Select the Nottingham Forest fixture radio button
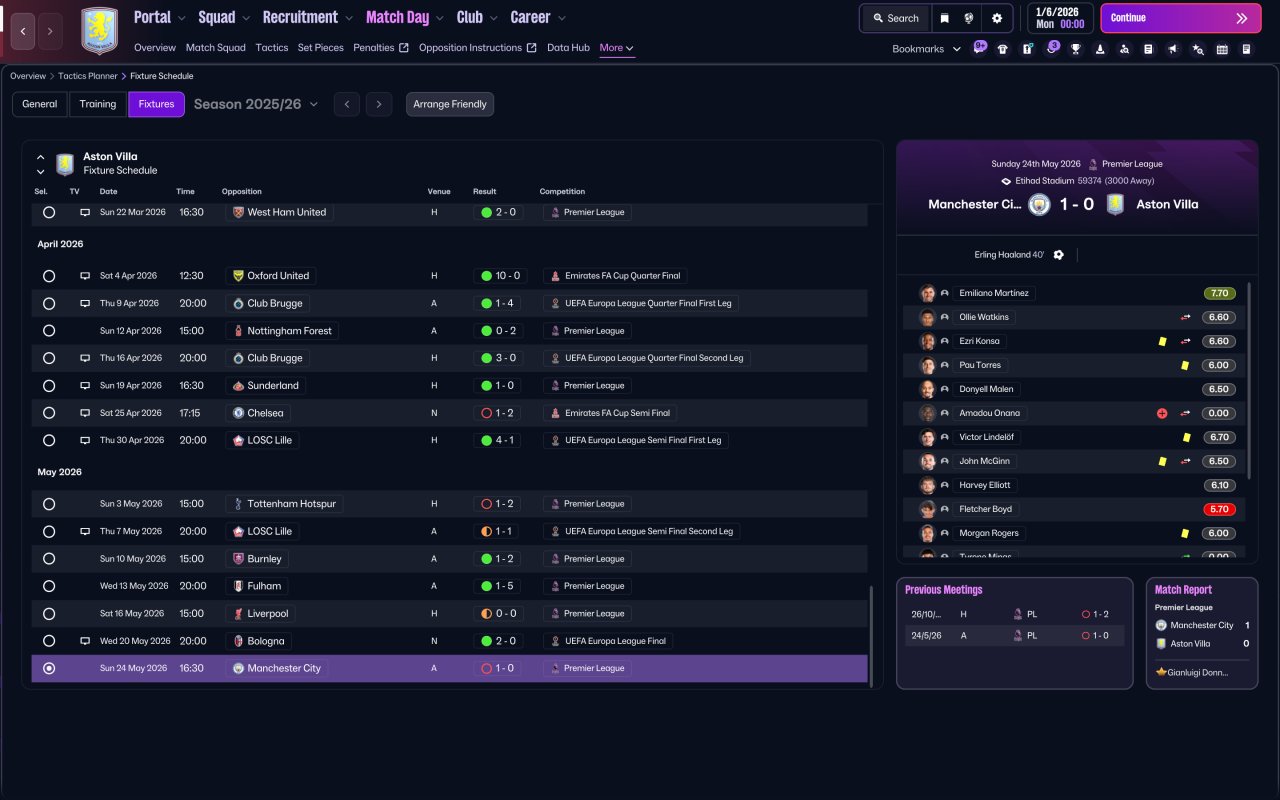Screen dimensions: 1280x800 [x=49, y=331]
